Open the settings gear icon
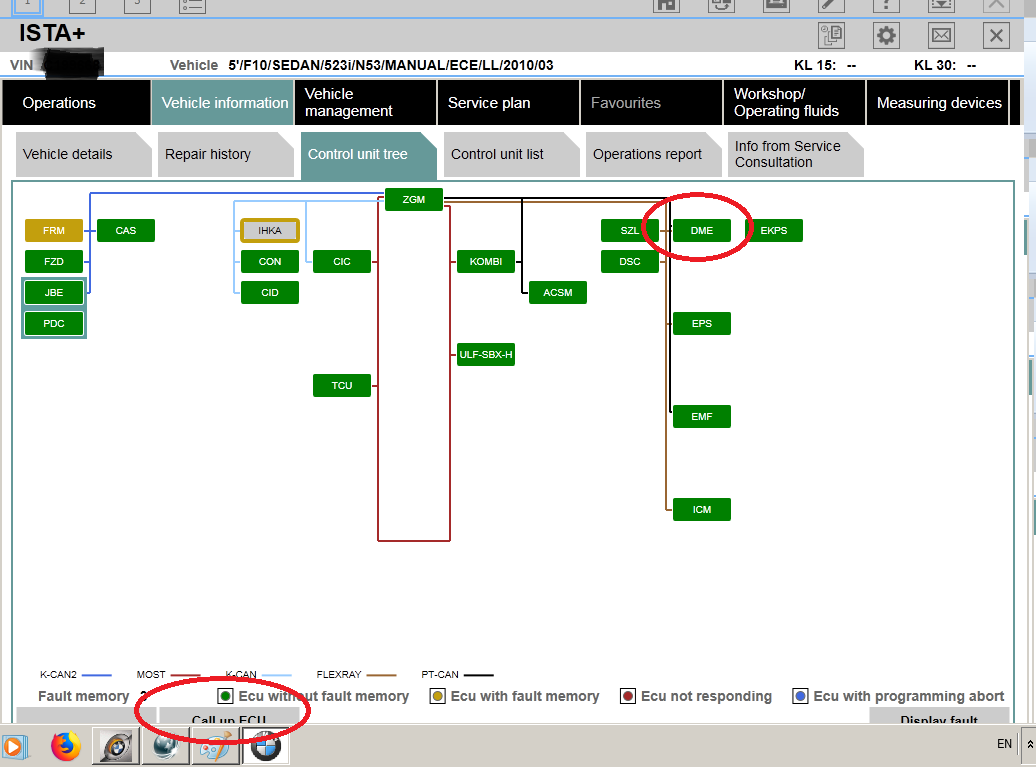The width and height of the screenshot is (1036, 767). pyautogui.click(x=886, y=36)
